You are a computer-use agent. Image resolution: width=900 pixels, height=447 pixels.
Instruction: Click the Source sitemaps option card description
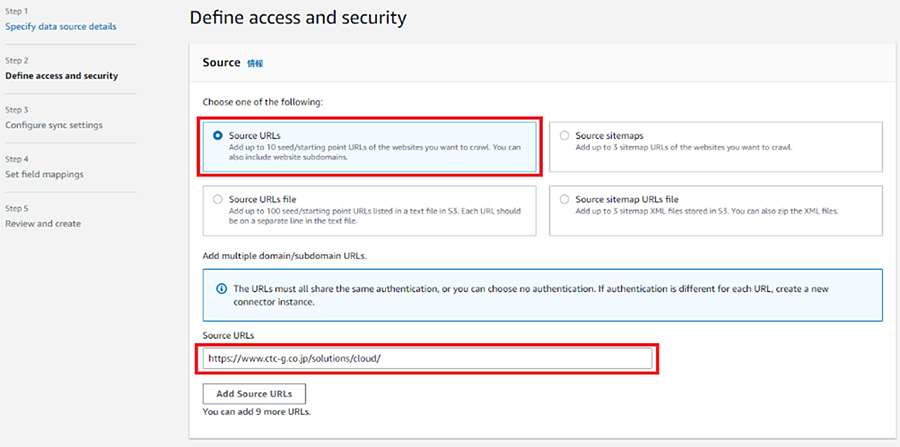pyautogui.click(x=684, y=147)
